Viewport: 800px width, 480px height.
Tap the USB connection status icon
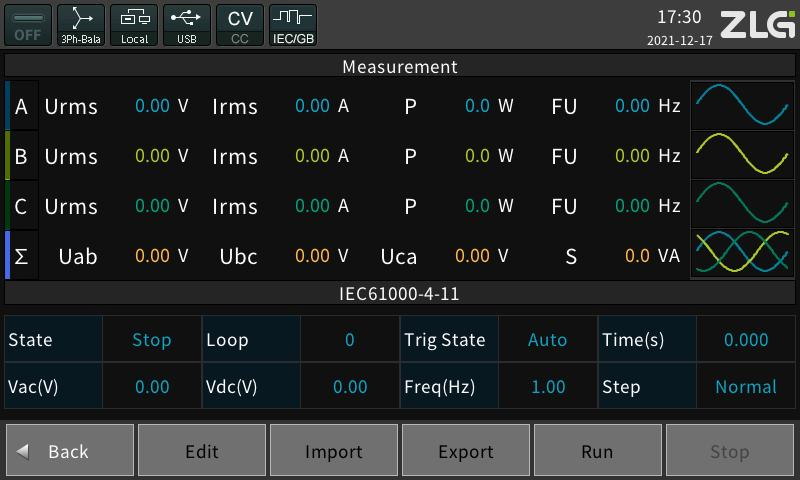pyautogui.click(x=187, y=24)
